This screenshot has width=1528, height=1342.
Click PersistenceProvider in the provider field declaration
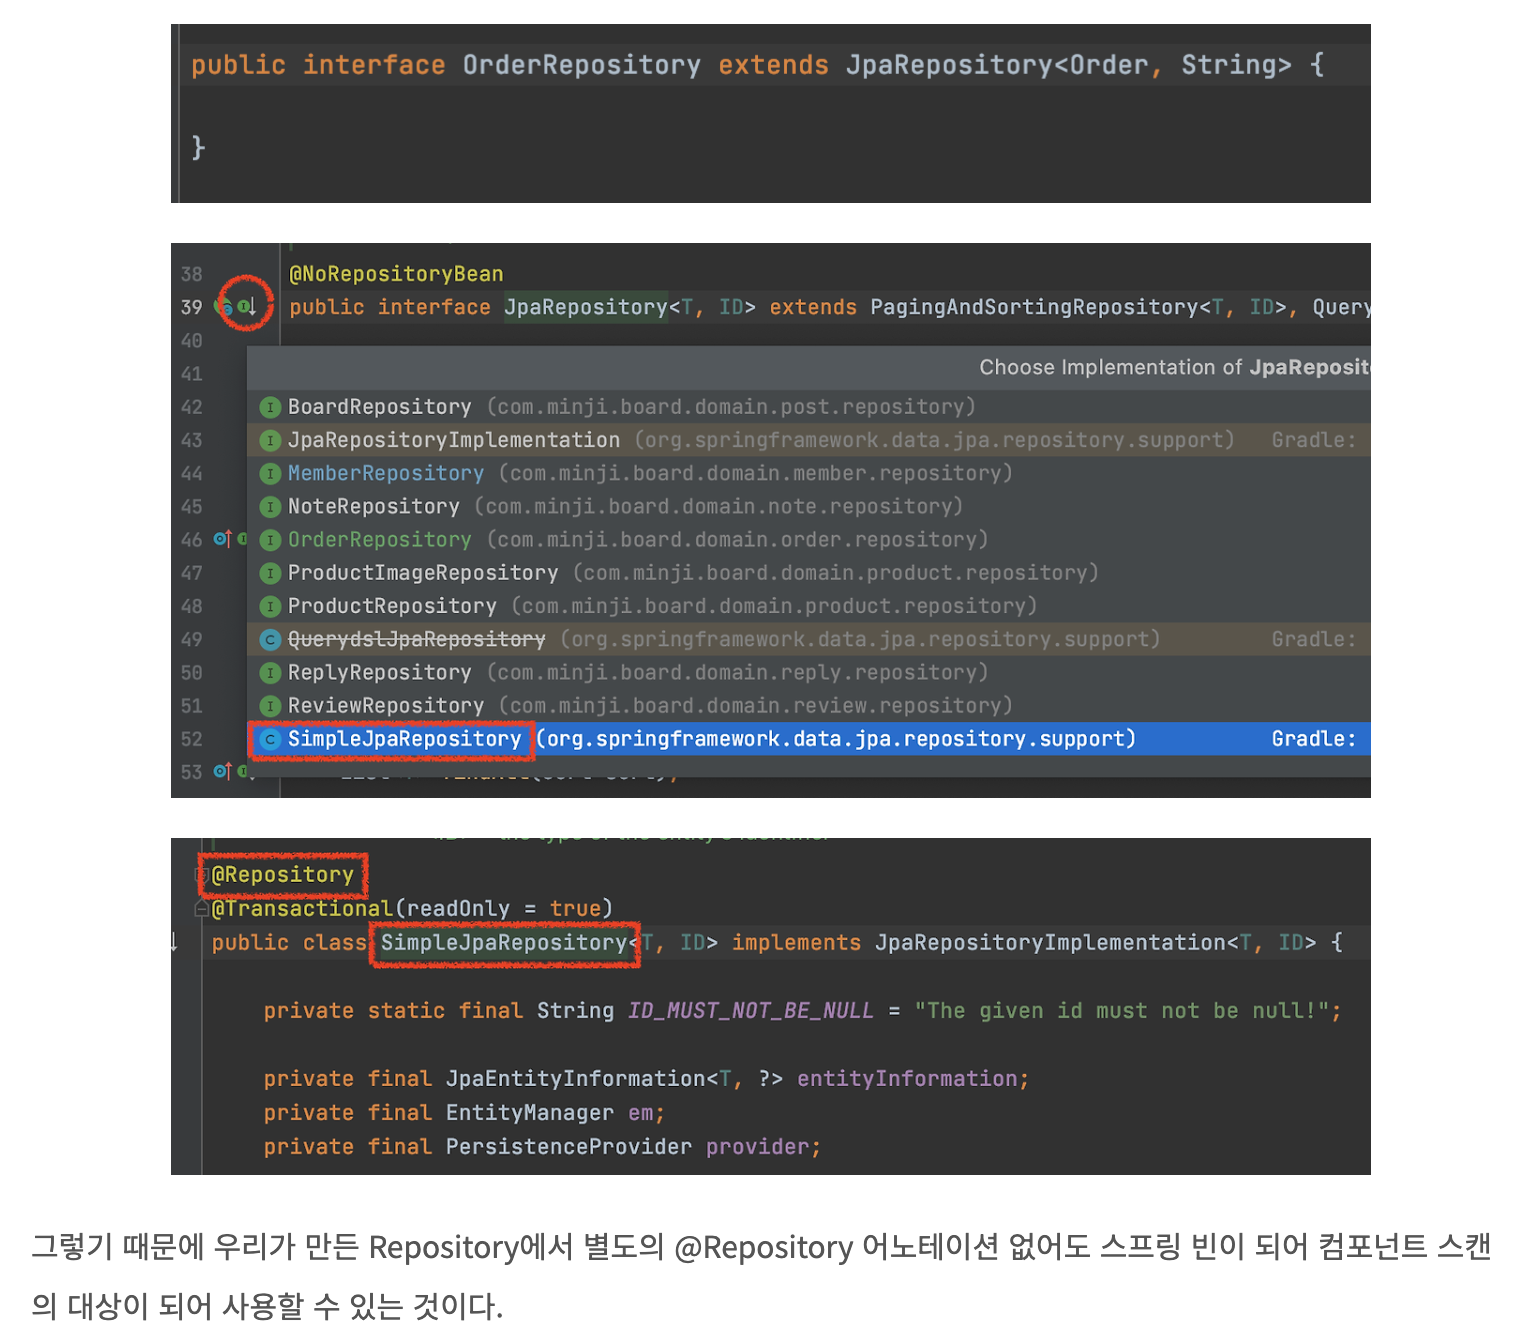[x=568, y=1146]
